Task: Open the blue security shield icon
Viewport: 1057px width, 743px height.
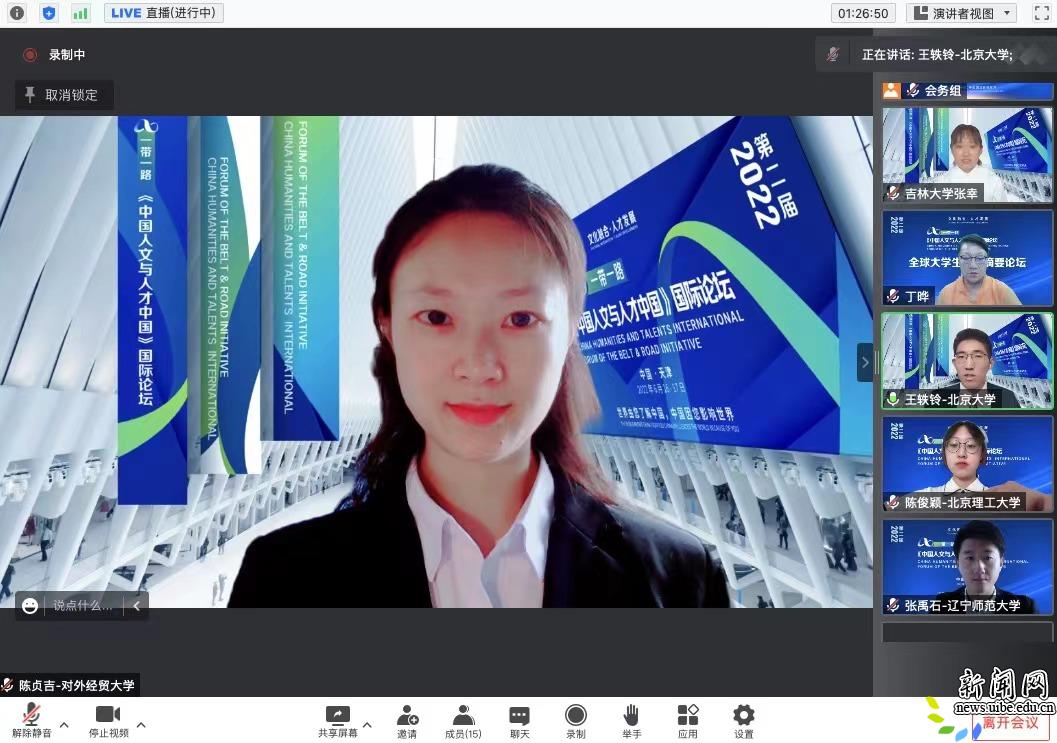Action: [x=48, y=13]
